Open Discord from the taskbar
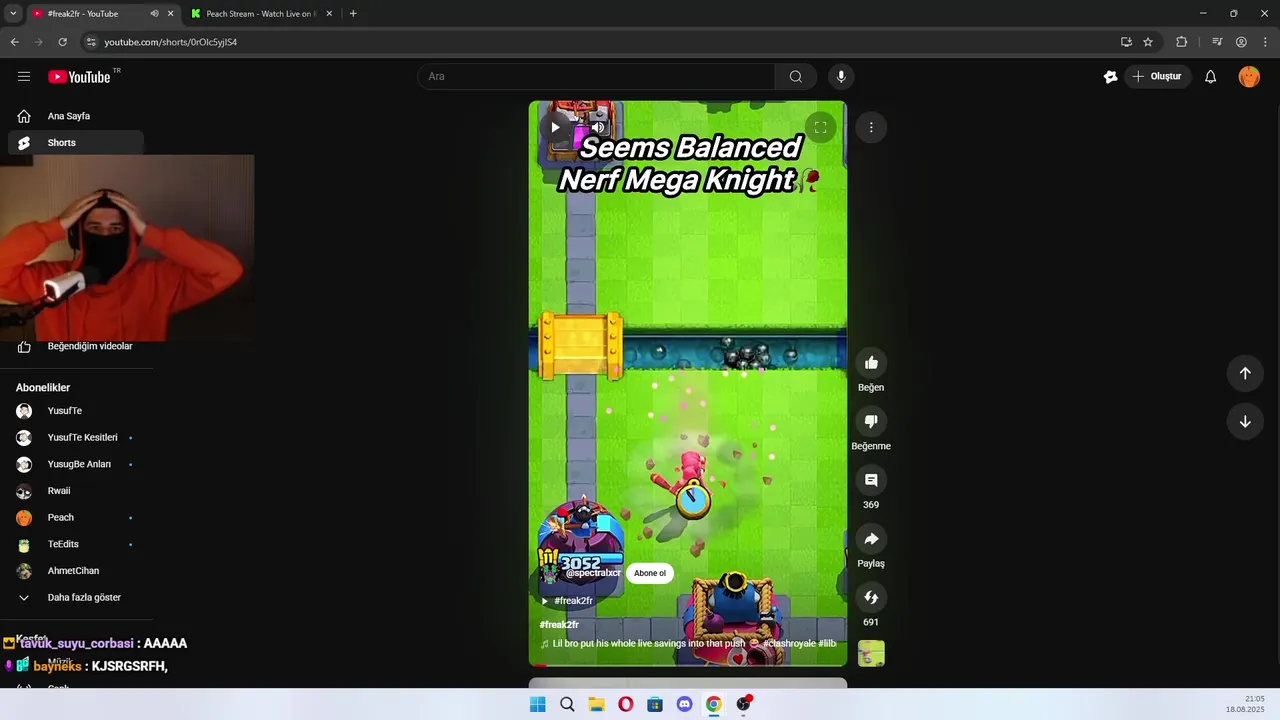Viewport: 1280px width, 720px height. tap(685, 704)
